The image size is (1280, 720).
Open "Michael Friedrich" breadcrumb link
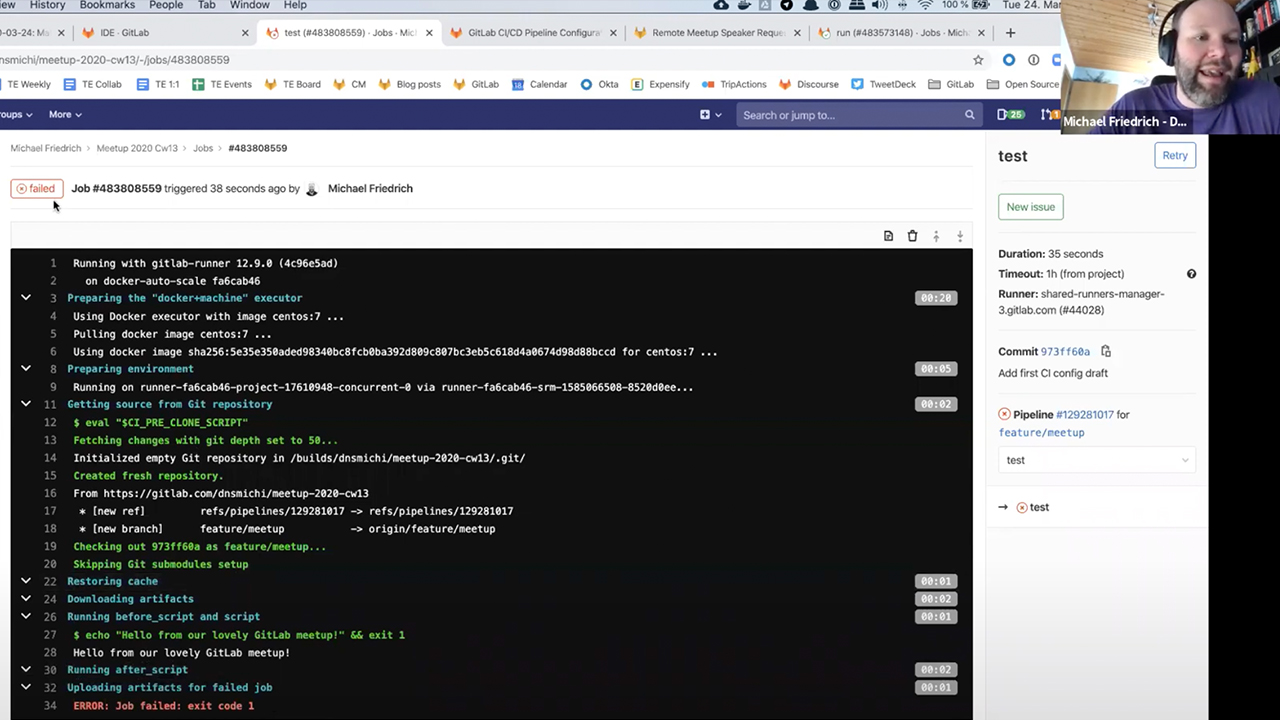click(x=46, y=148)
